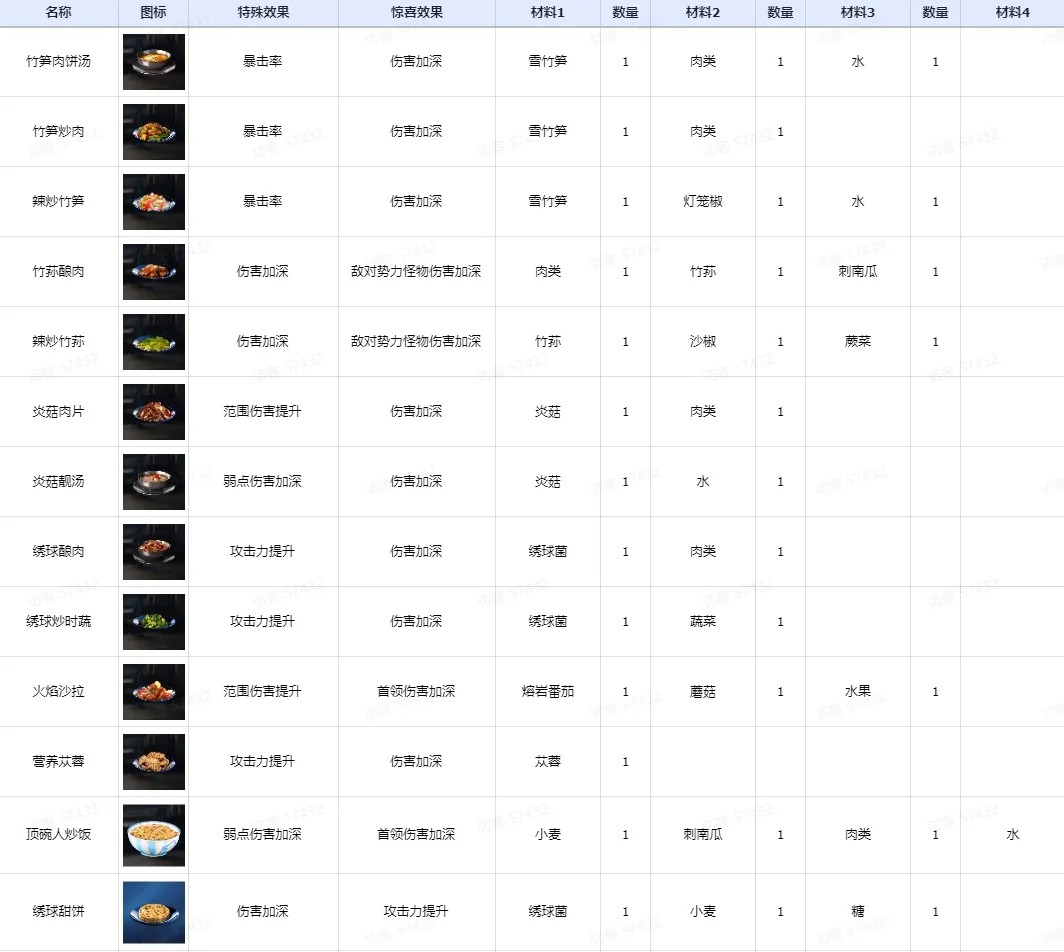
Task: Click the dish name 炎菇肉片
Action: (58, 411)
